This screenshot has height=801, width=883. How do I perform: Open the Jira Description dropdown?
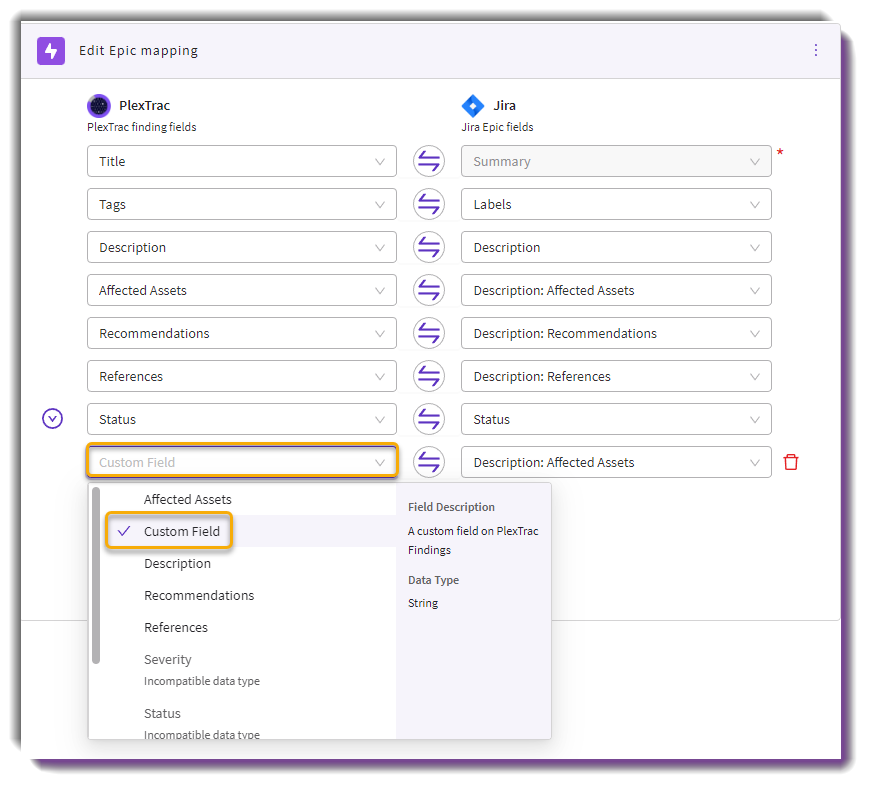(x=616, y=247)
